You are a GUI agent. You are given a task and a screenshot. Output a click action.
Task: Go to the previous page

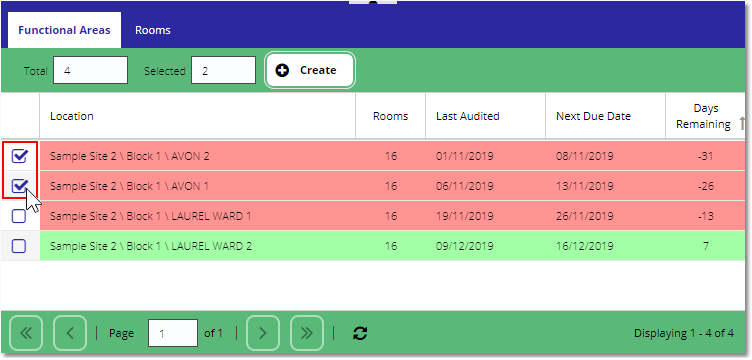pyautogui.click(x=70, y=333)
